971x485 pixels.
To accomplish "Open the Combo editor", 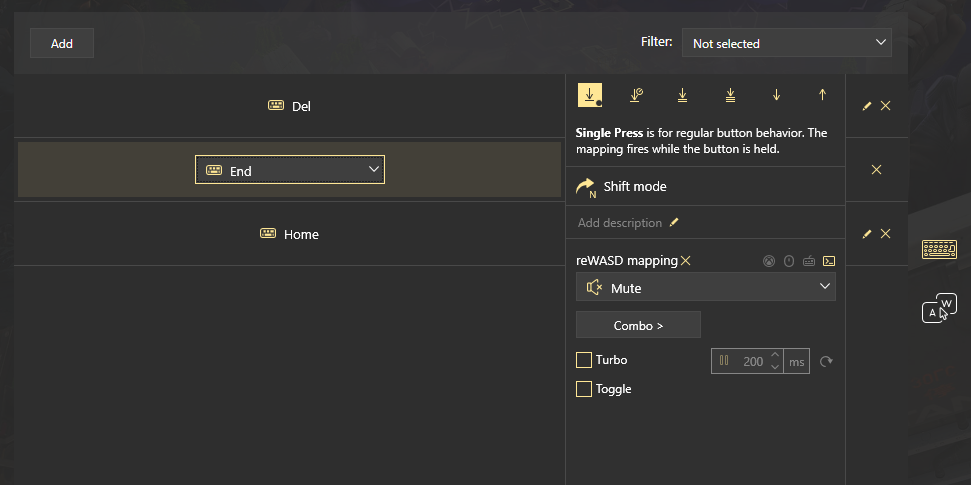I will [x=638, y=325].
